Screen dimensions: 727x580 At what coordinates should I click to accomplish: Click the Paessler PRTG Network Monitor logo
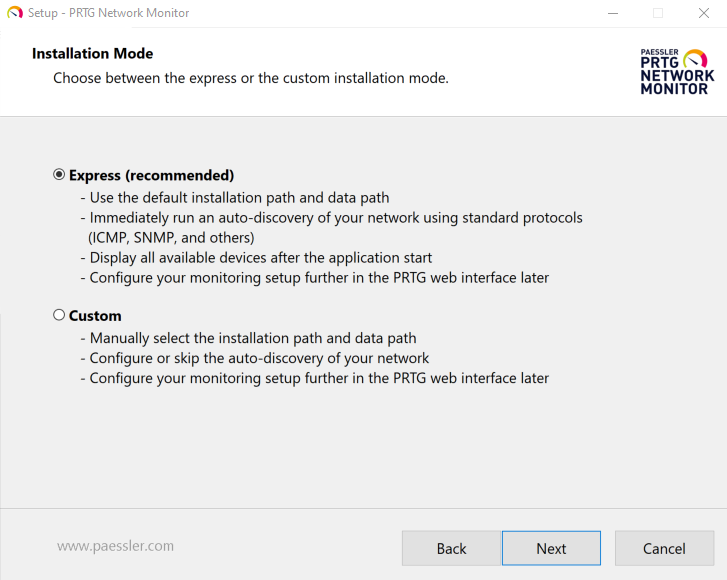pyautogui.click(x=677, y=71)
